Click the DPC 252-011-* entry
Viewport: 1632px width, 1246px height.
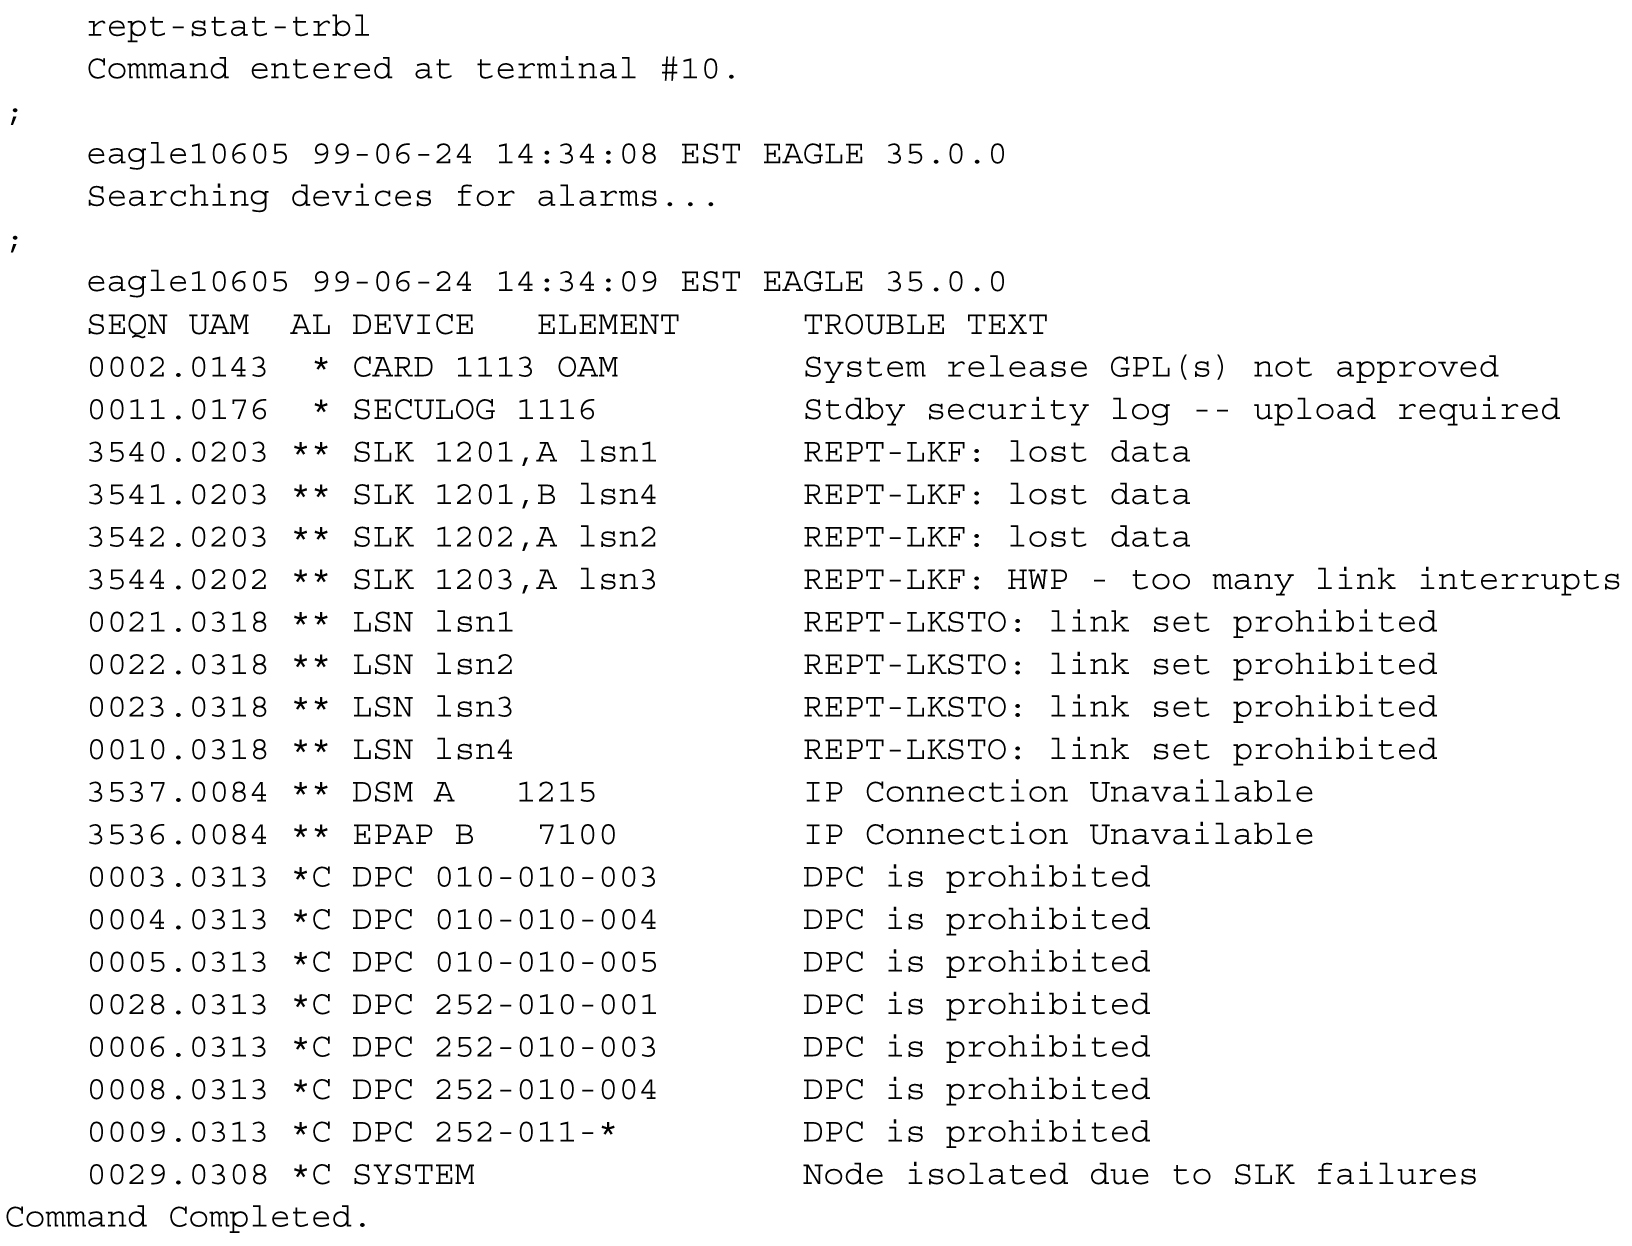pyautogui.click(x=484, y=1133)
